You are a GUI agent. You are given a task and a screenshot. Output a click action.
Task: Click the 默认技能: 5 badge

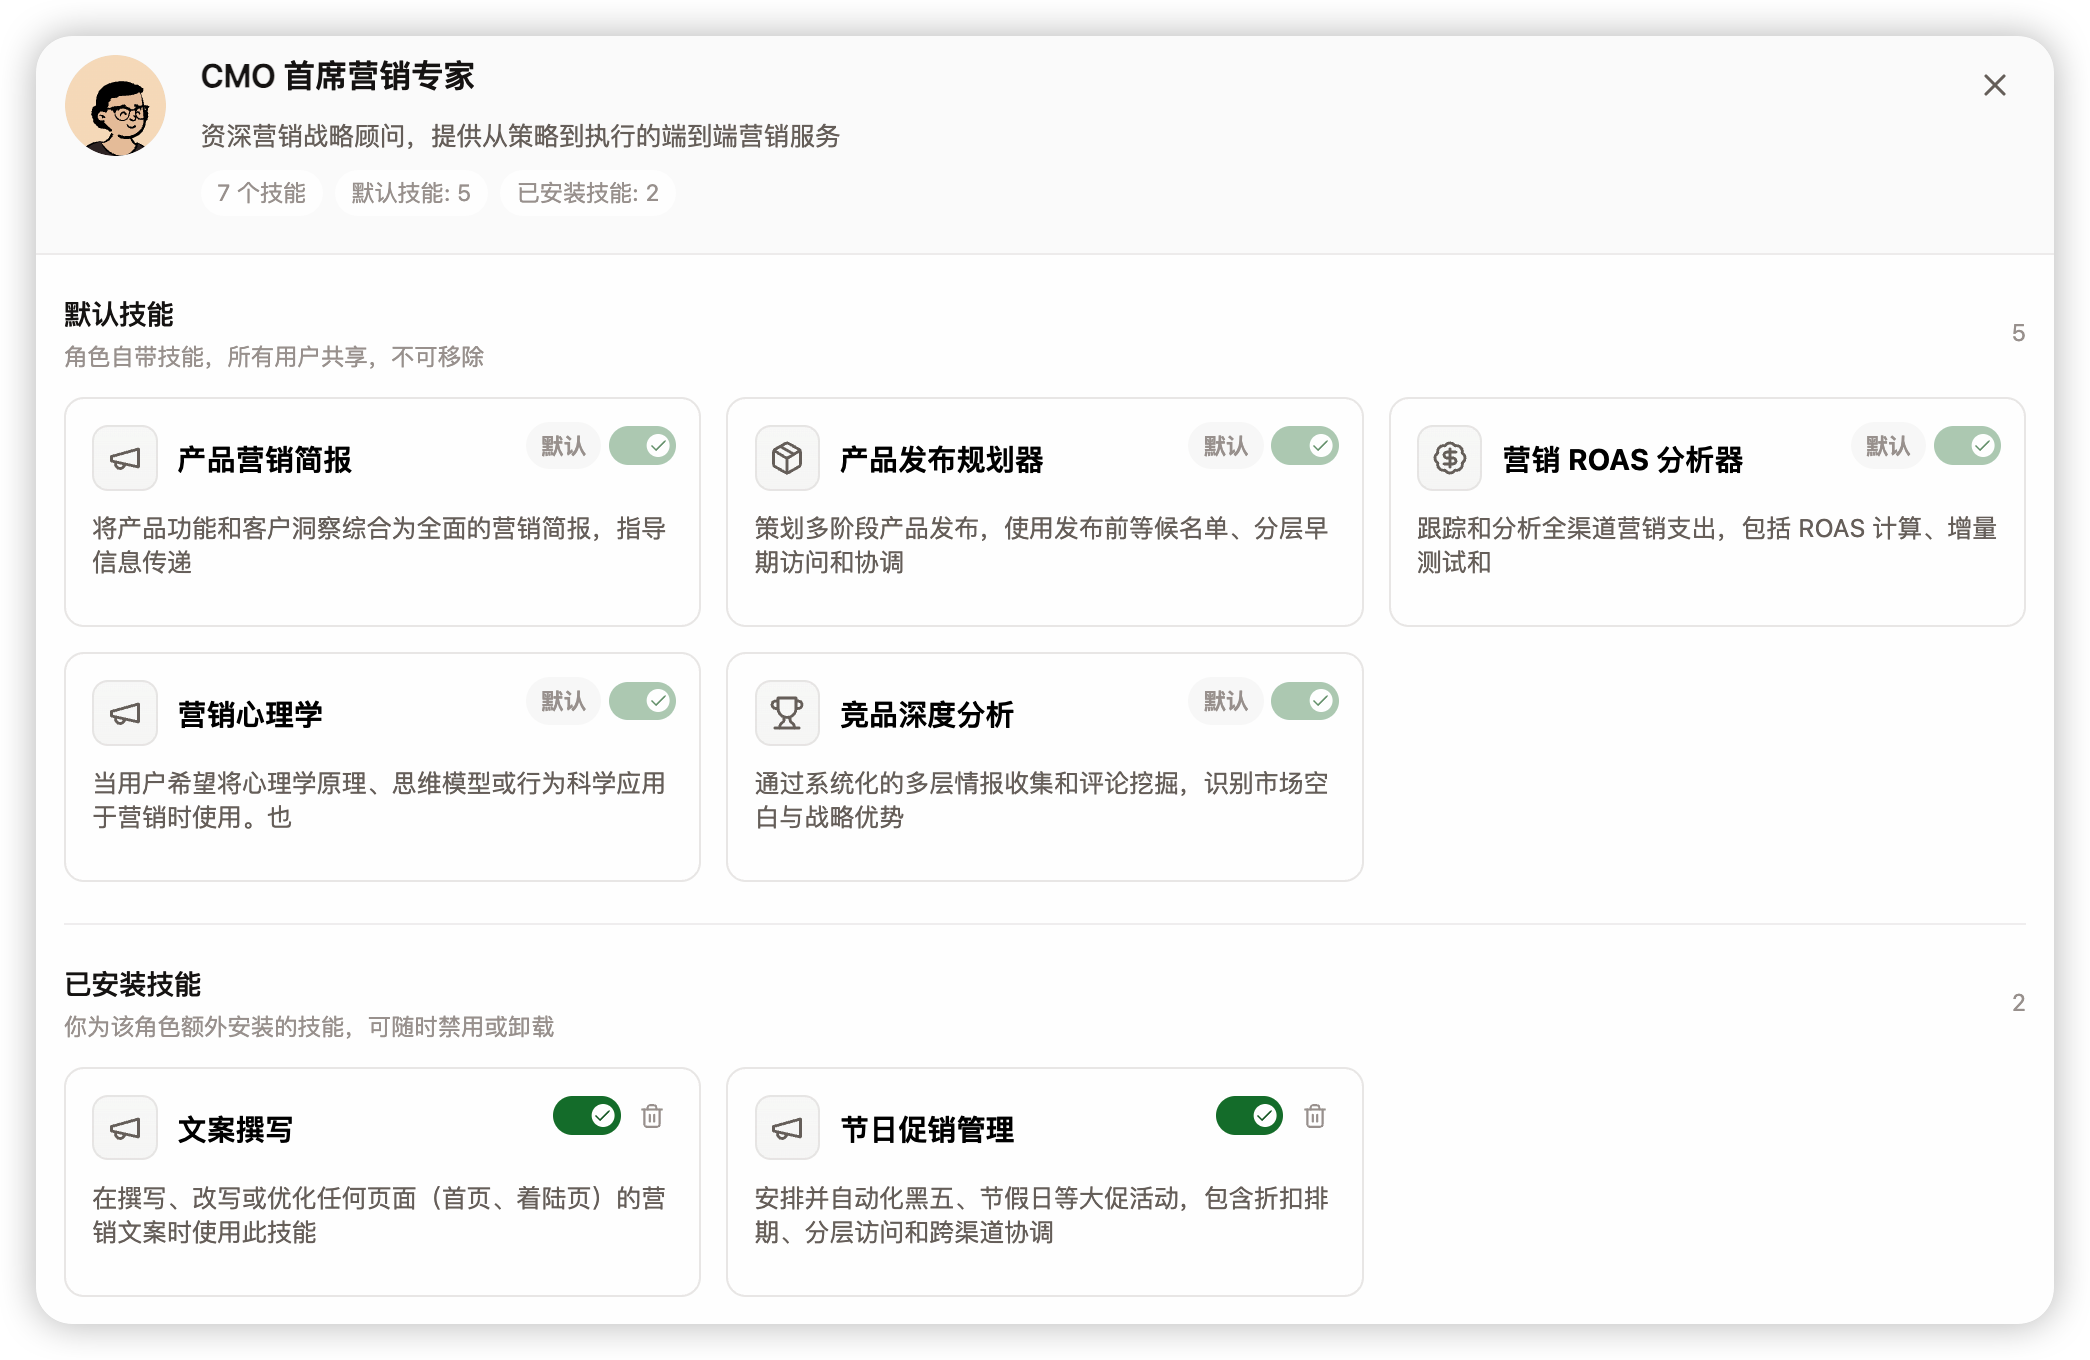point(411,193)
